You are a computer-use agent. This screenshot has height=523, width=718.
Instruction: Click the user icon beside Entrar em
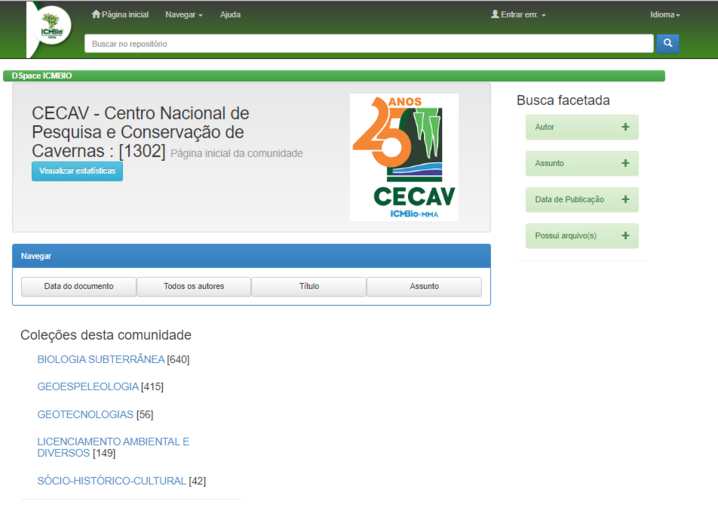click(495, 14)
